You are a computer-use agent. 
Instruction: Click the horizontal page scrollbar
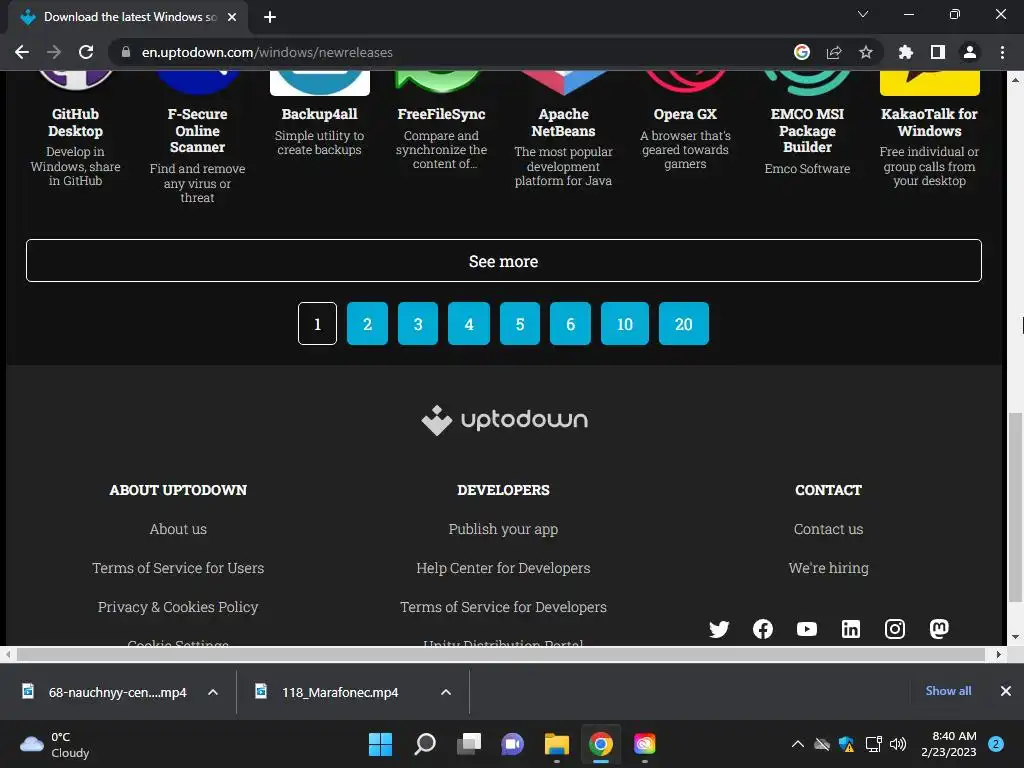501,654
